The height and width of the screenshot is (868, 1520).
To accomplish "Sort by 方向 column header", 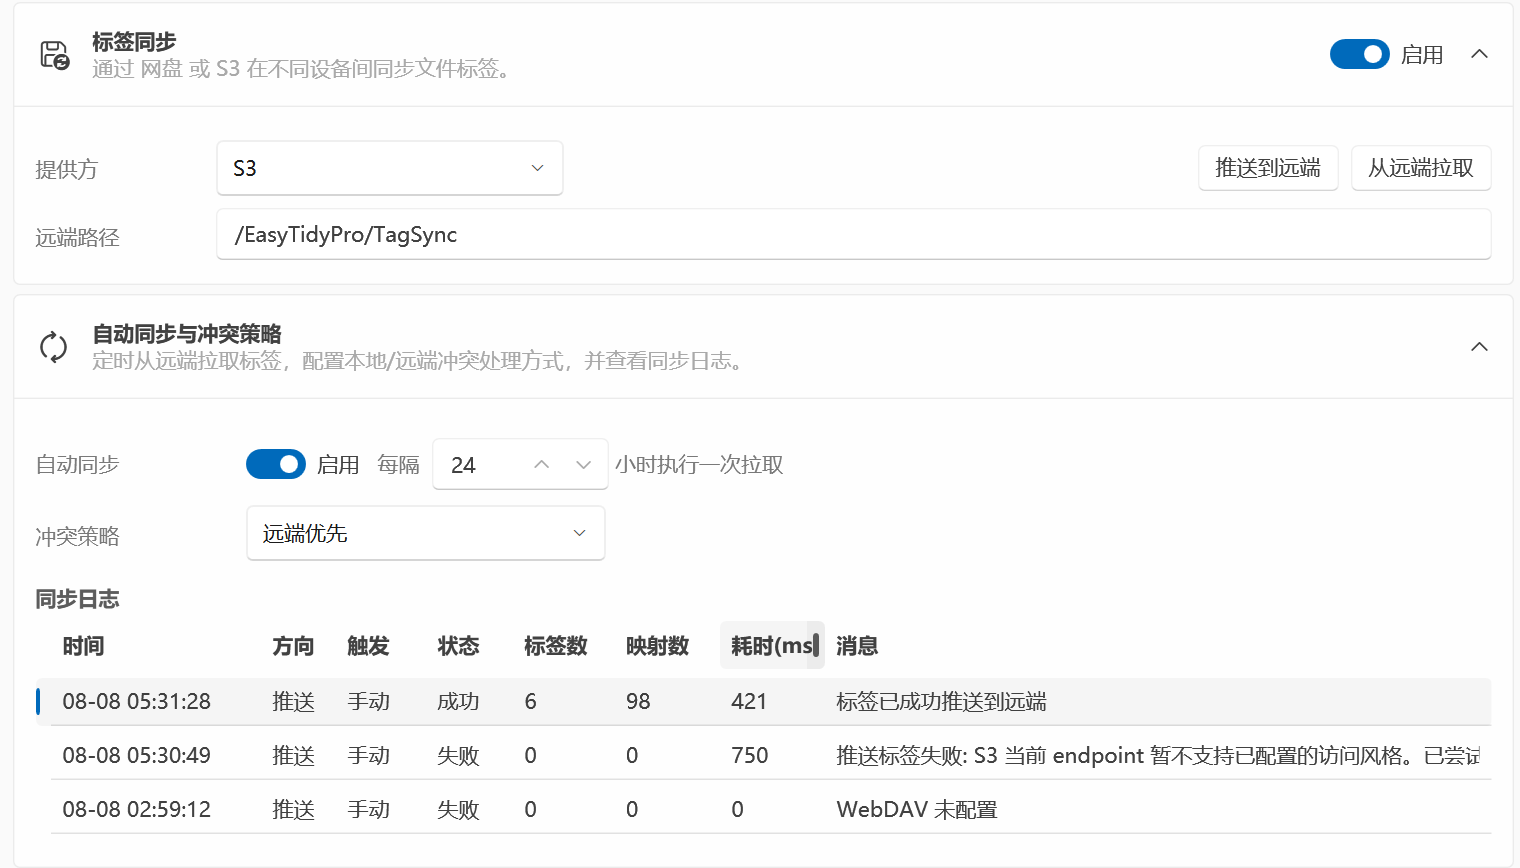I will 293,646.
